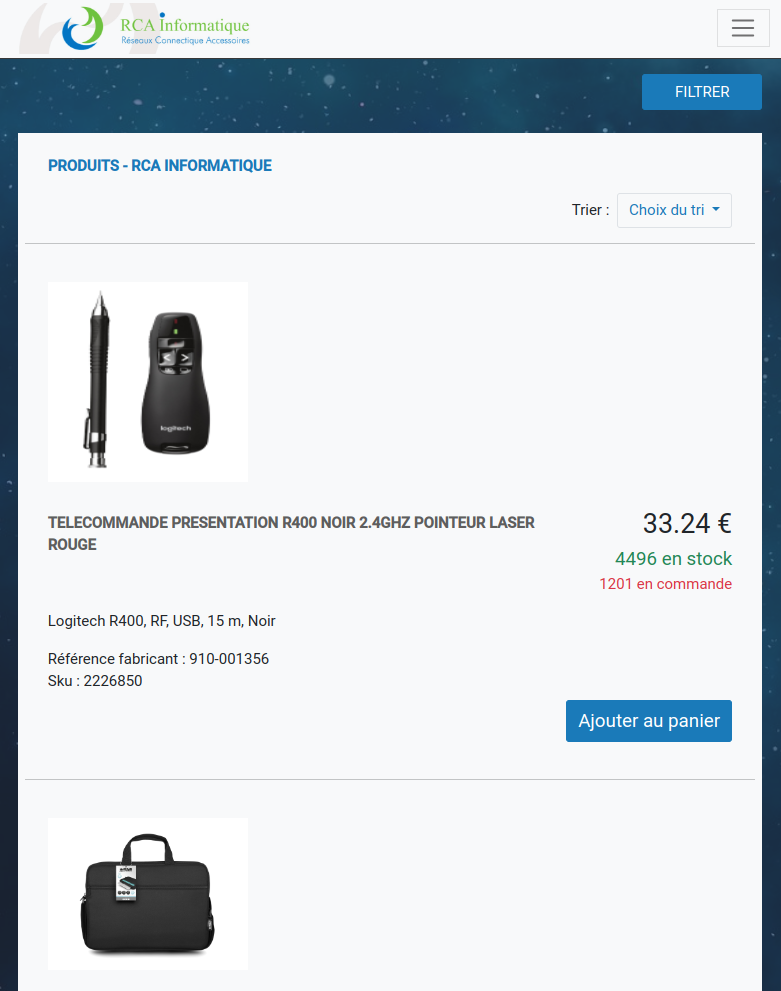
Task: Click the Sku 2226850 line
Action: (x=95, y=681)
